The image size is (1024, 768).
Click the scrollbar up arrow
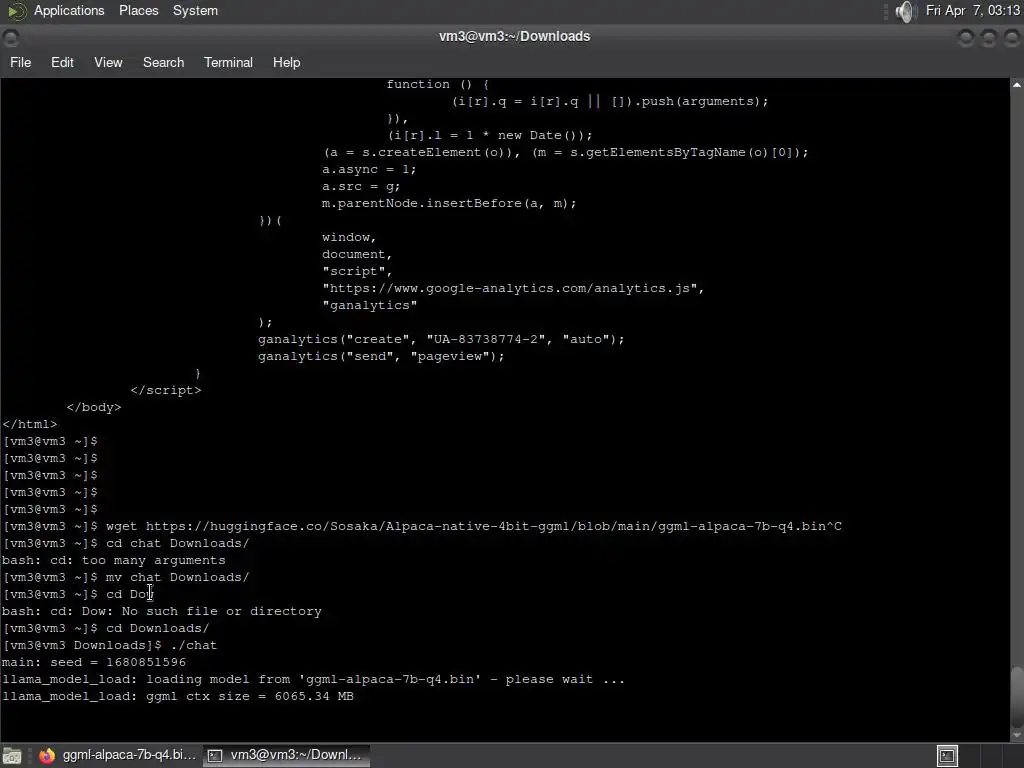click(x=1017, y=85)
